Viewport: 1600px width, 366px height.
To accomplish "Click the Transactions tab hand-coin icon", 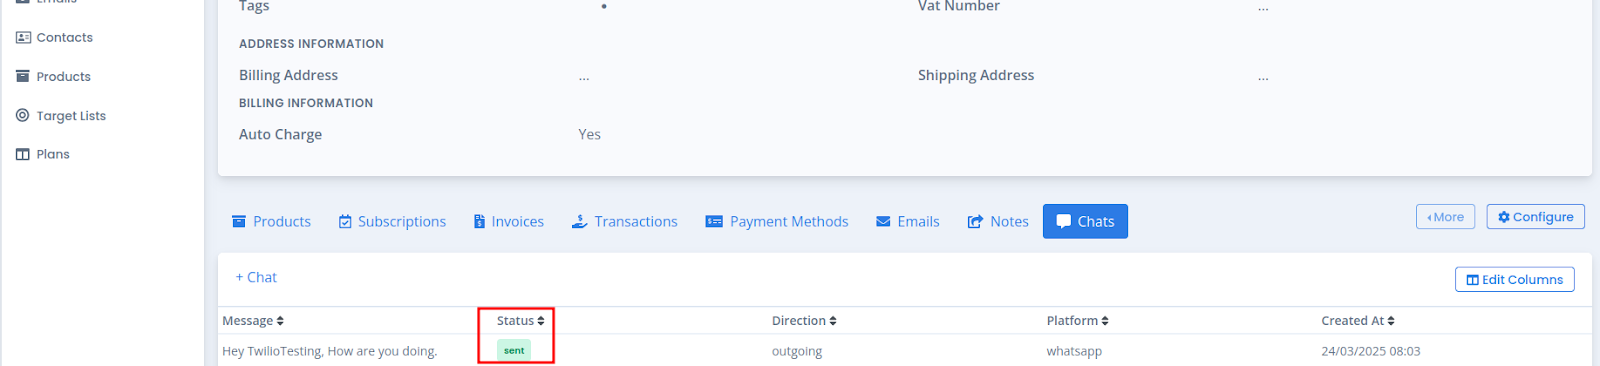I will pos(579,222).
